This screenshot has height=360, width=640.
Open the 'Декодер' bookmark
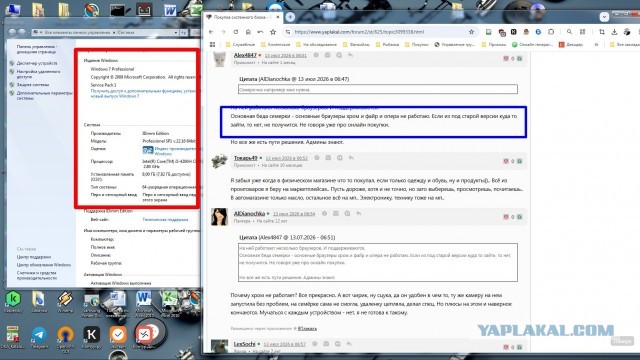click(571, 44)
